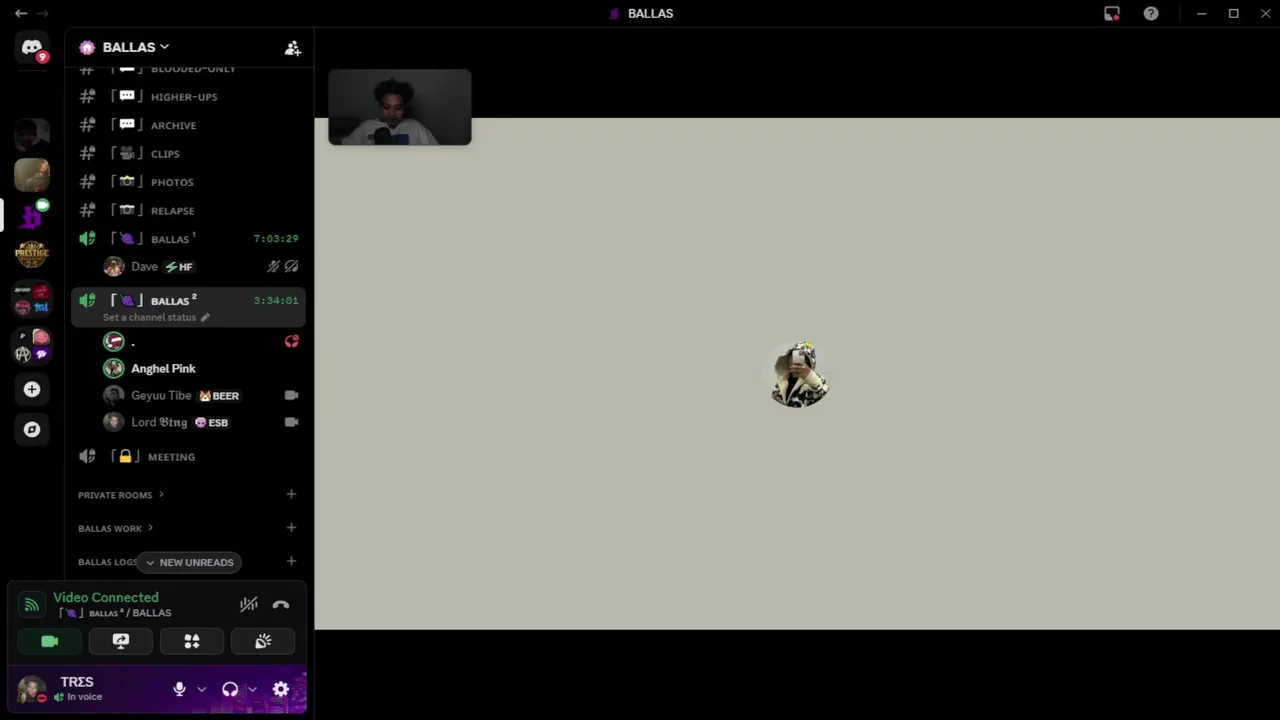This screenshot has height=720, width=1280.
Task: Open the connection signal info icon
Action: 32,604
